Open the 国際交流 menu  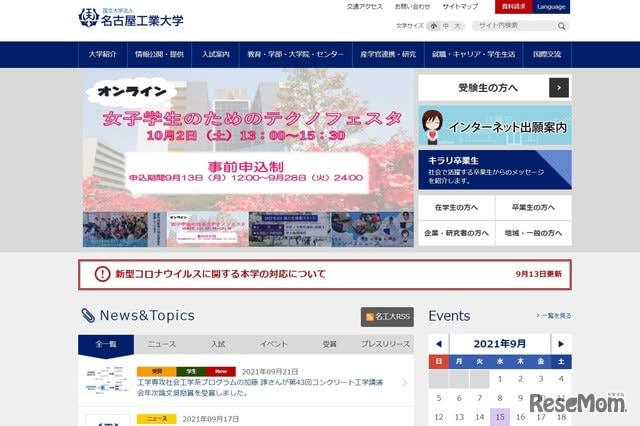[547, 54]
